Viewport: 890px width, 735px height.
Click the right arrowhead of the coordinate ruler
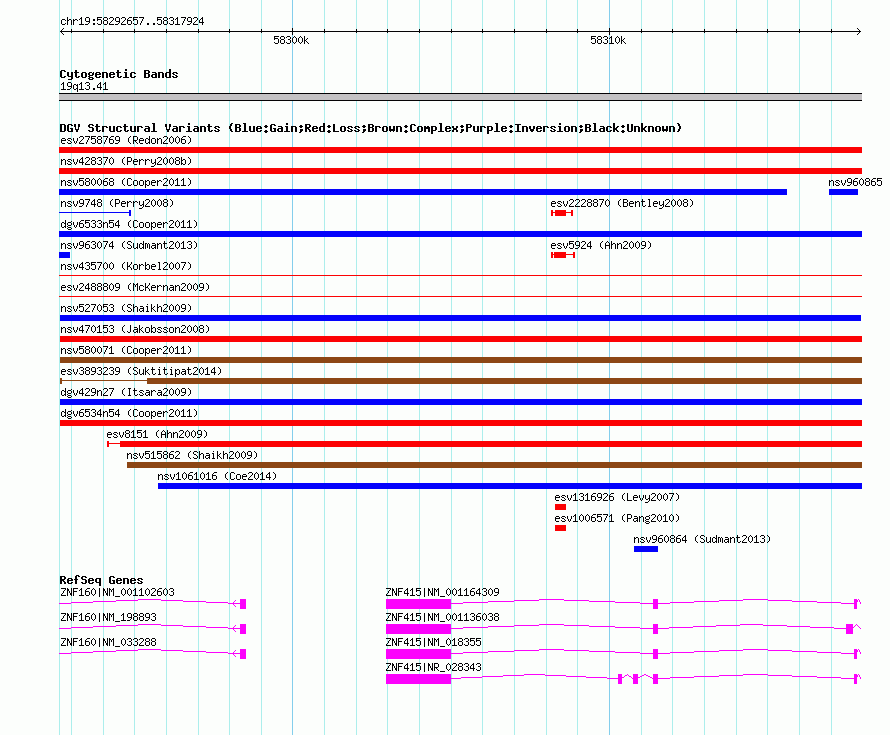[859, 32]
